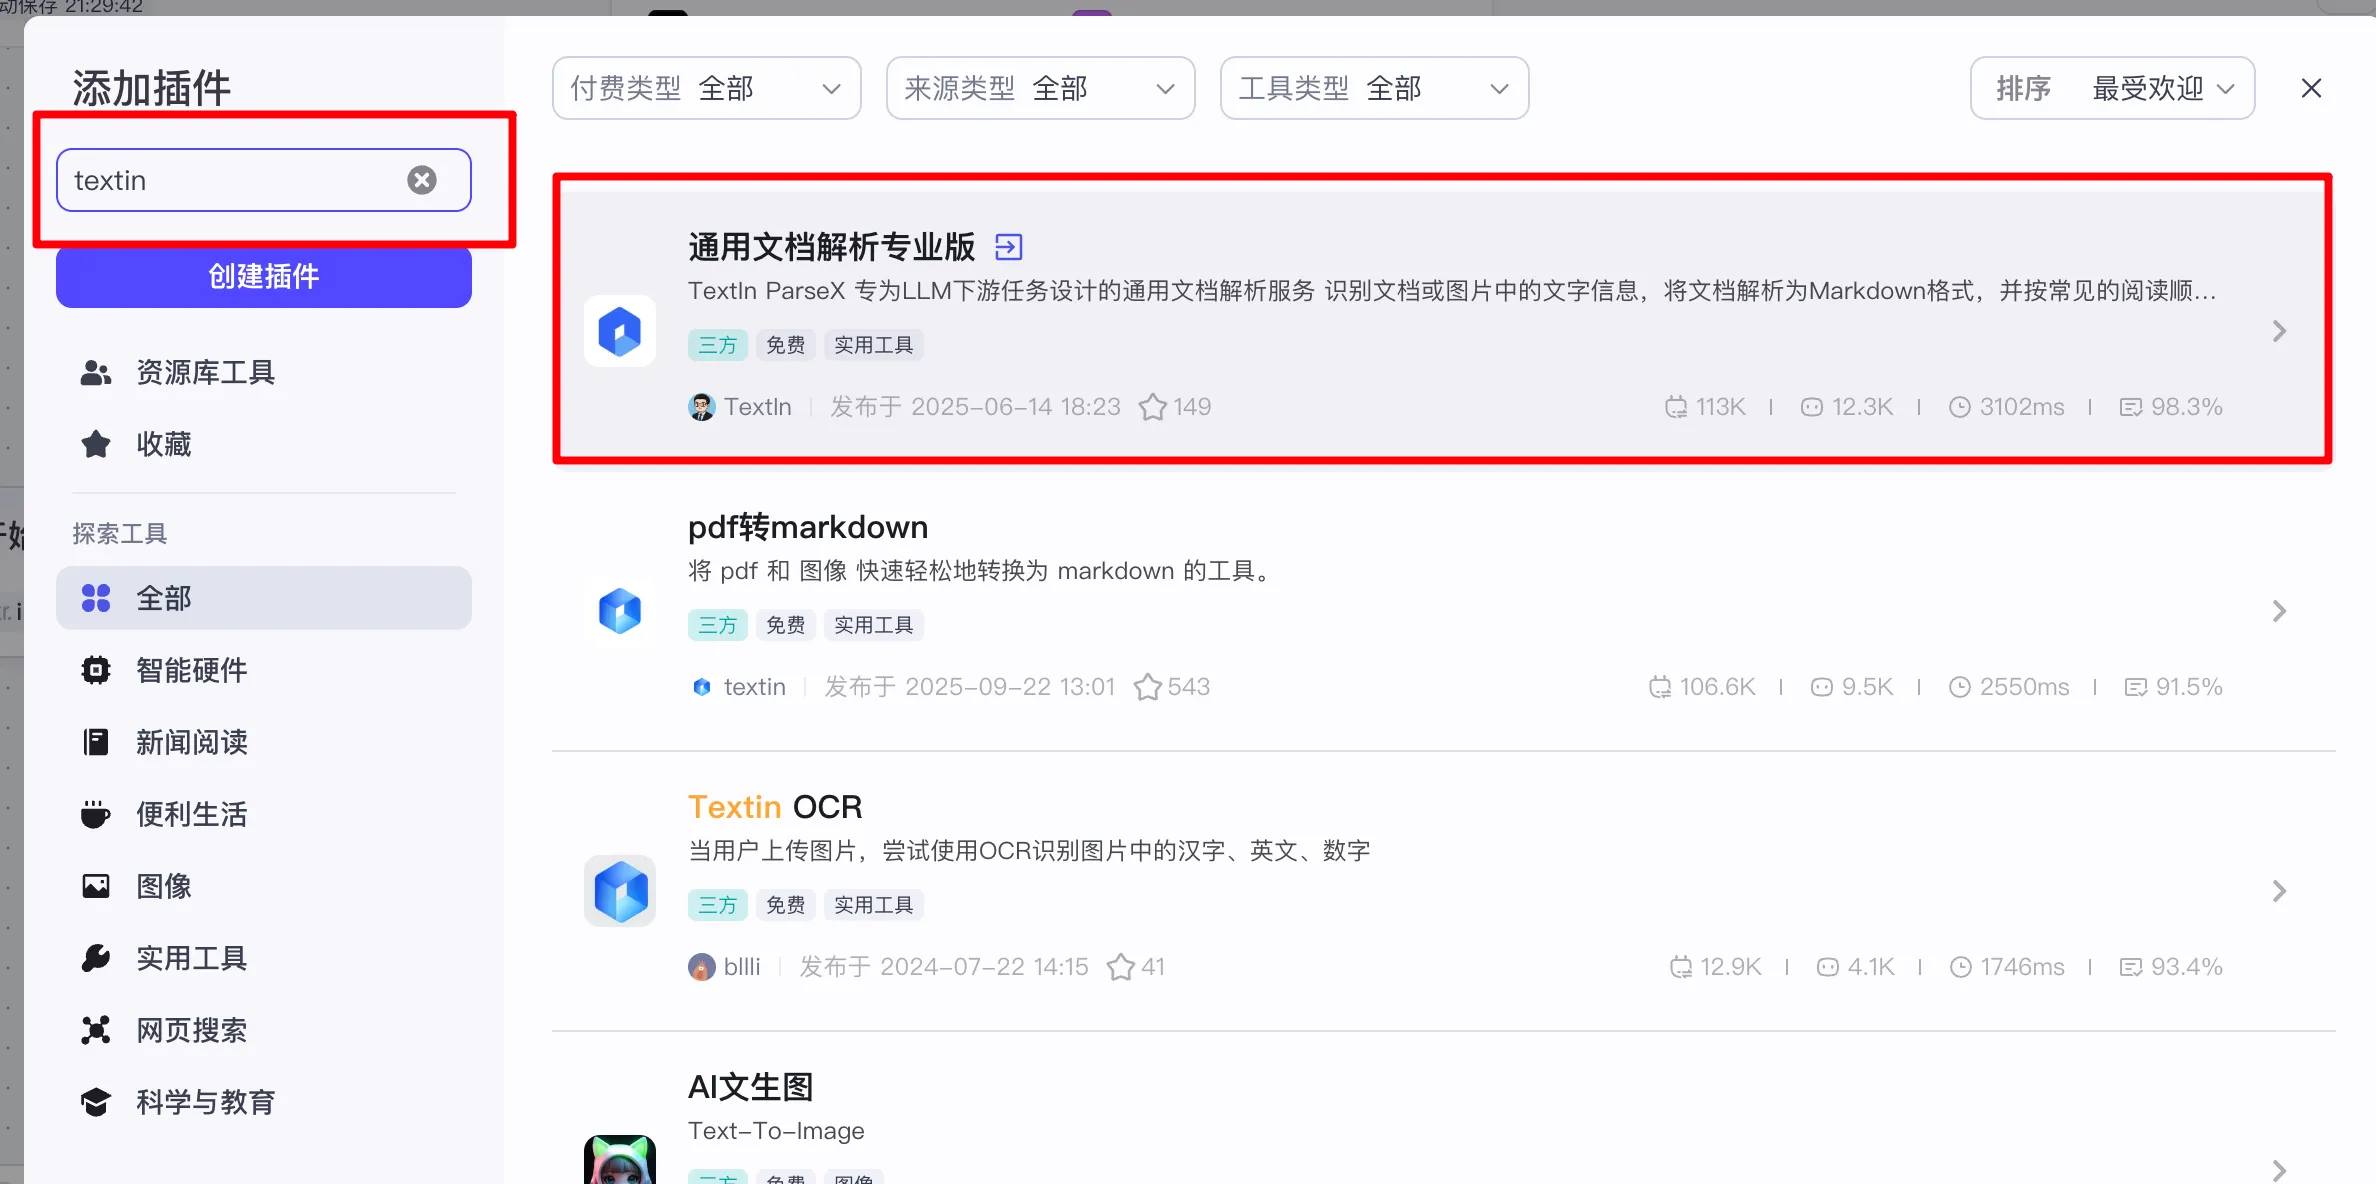
Task: Click the 113K usage count icon
Action: point(1675,407)
